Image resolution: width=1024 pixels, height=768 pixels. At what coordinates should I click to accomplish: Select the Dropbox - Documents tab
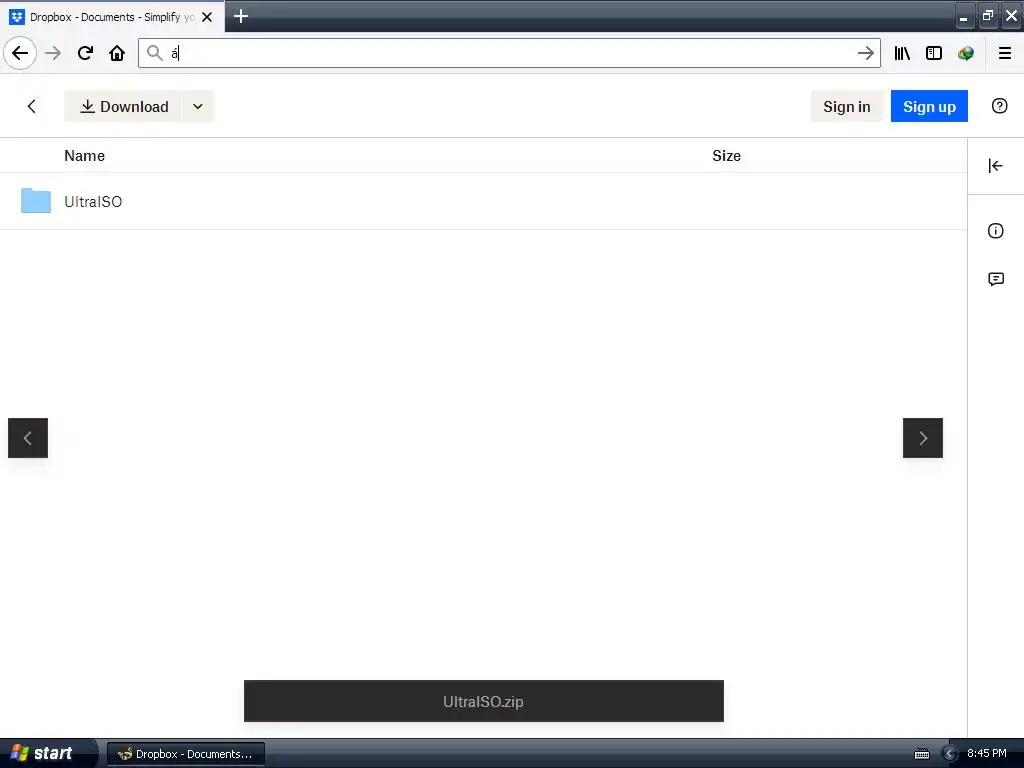coord(112,17)
